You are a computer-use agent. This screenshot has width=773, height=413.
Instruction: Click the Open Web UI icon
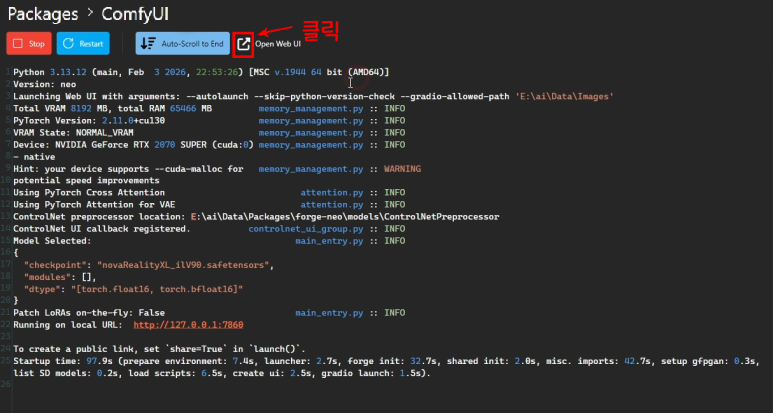point(243,44)
